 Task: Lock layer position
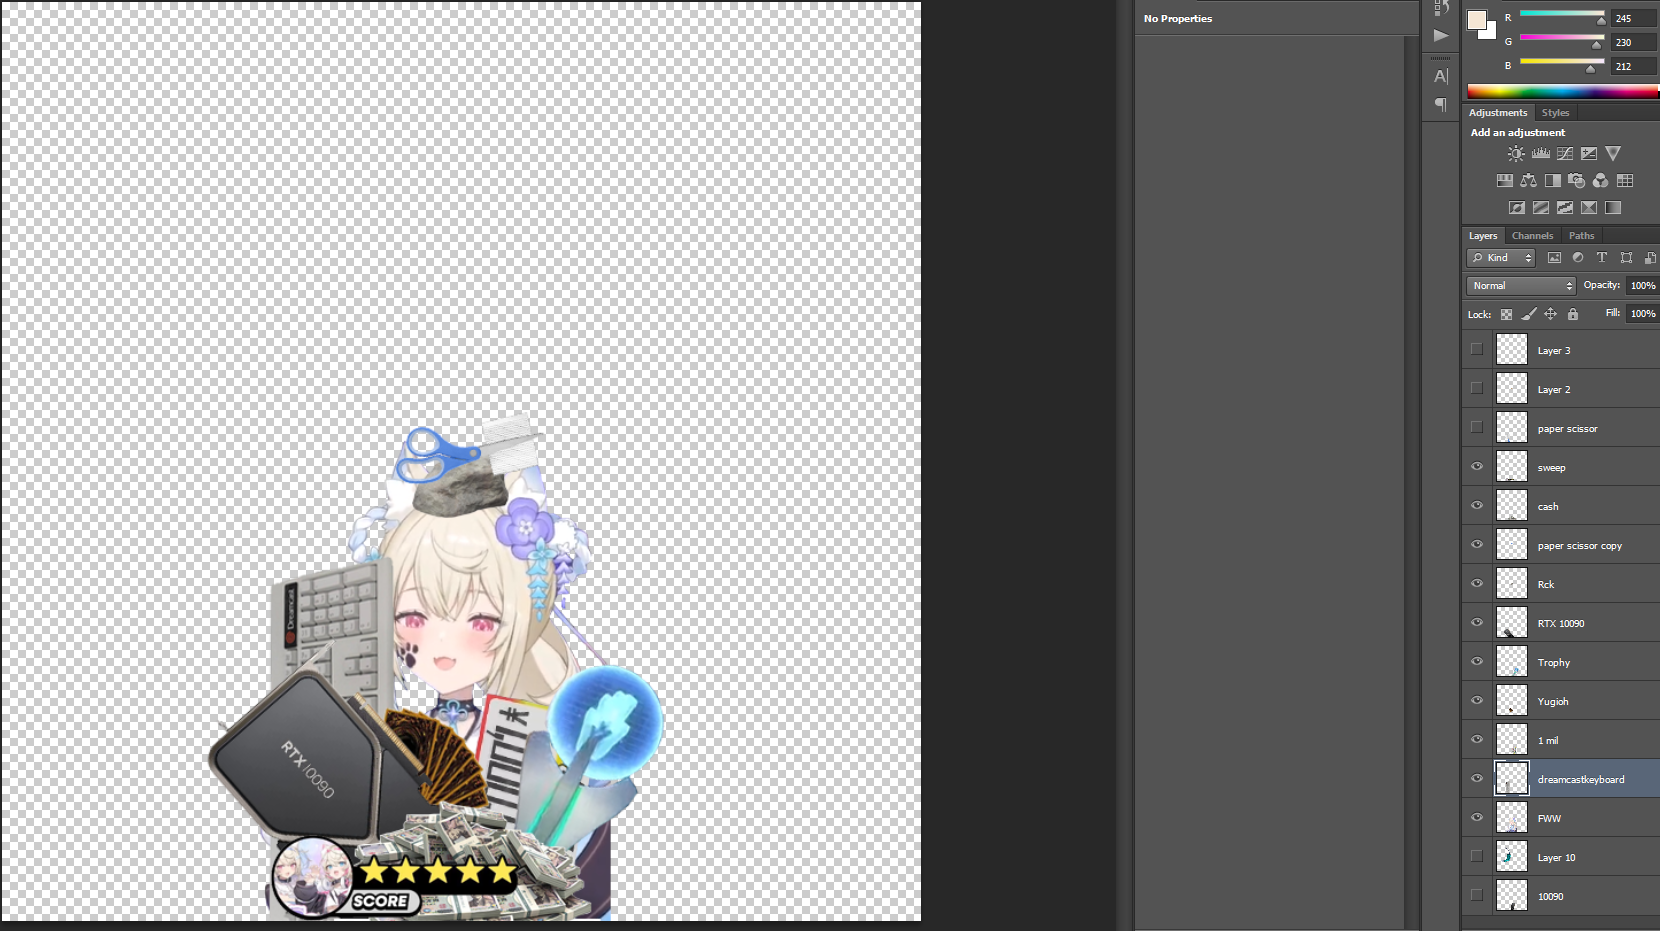(1550, 314)
